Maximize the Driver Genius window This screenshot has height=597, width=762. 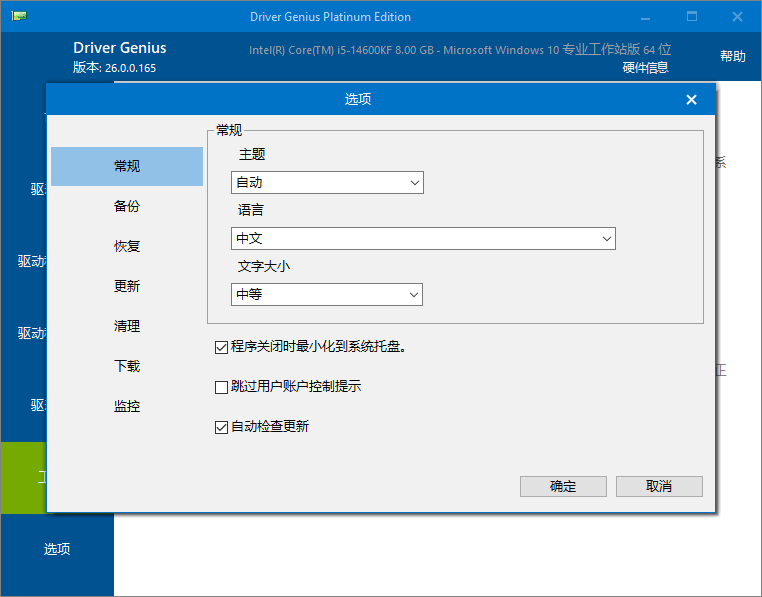[692, 17]
